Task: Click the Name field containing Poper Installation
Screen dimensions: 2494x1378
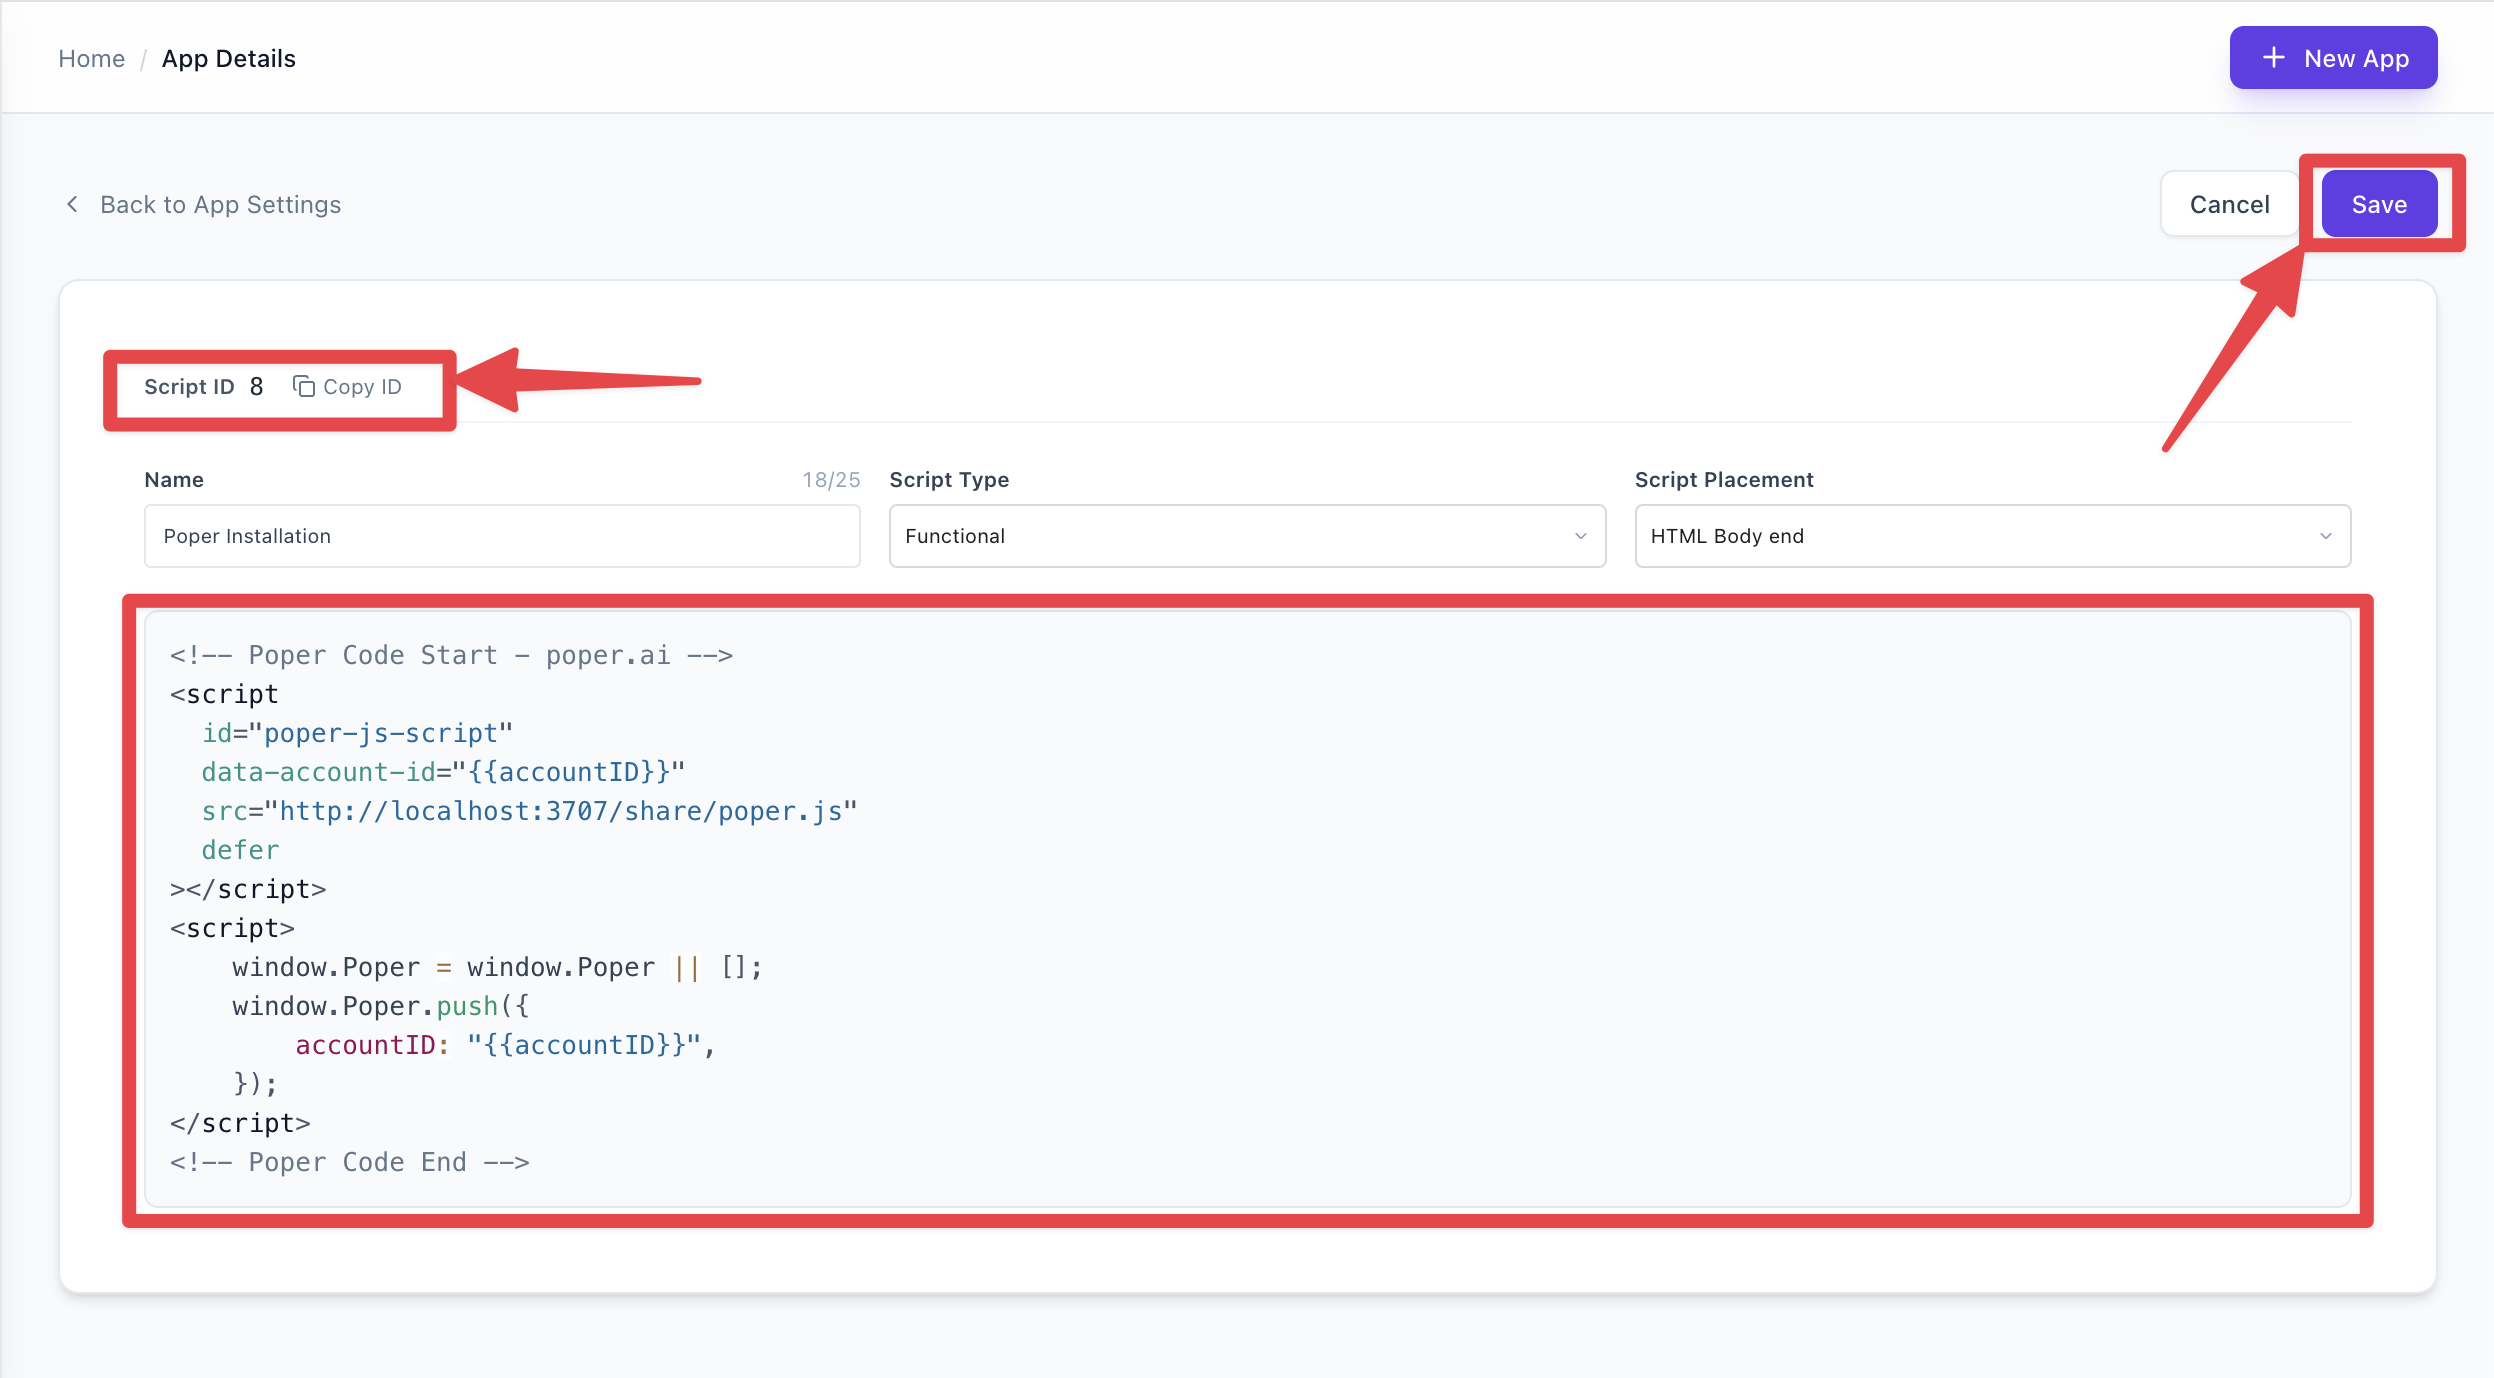Action: click(500, 536)
